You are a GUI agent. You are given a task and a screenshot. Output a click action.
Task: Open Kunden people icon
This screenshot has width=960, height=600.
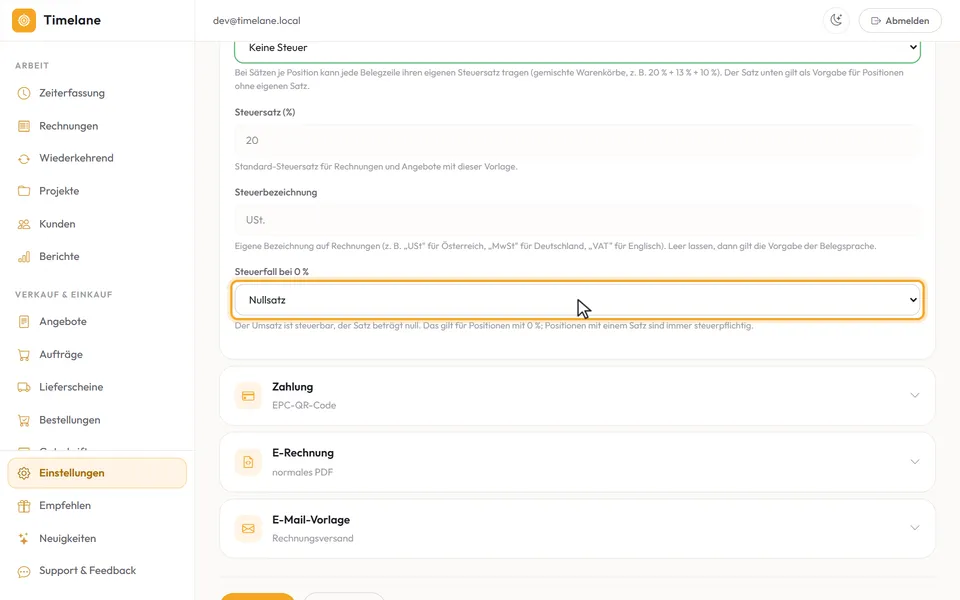click(x=24, y=224)
